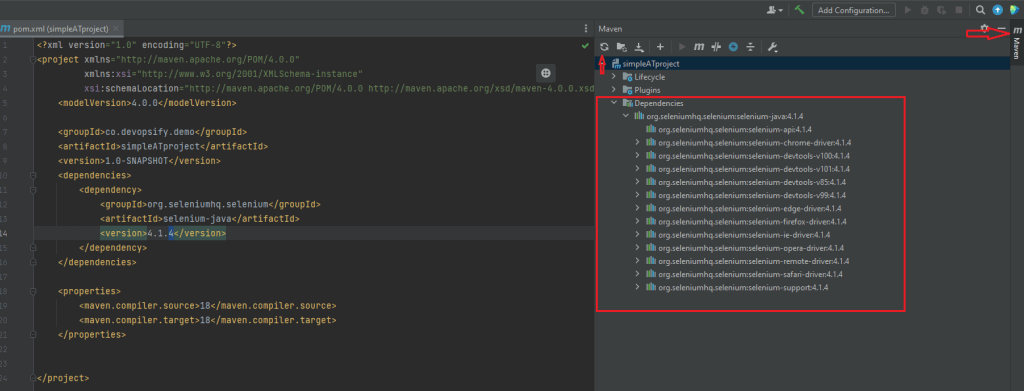Fold the project tag at line 2
The width and height of the screenshot is (1024, 391).
33,59
